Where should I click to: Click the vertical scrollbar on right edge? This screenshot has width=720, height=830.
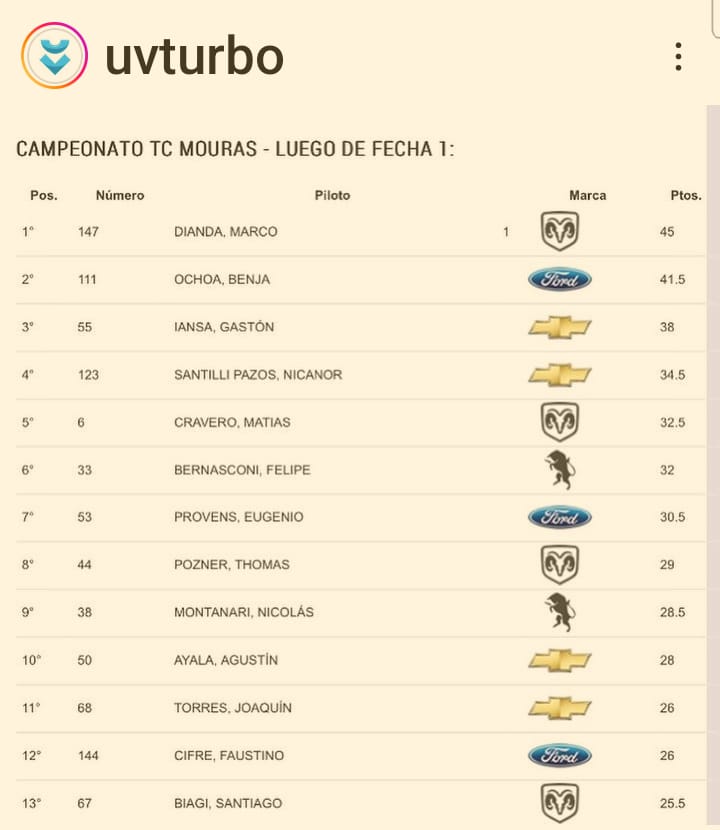point(713,466)
